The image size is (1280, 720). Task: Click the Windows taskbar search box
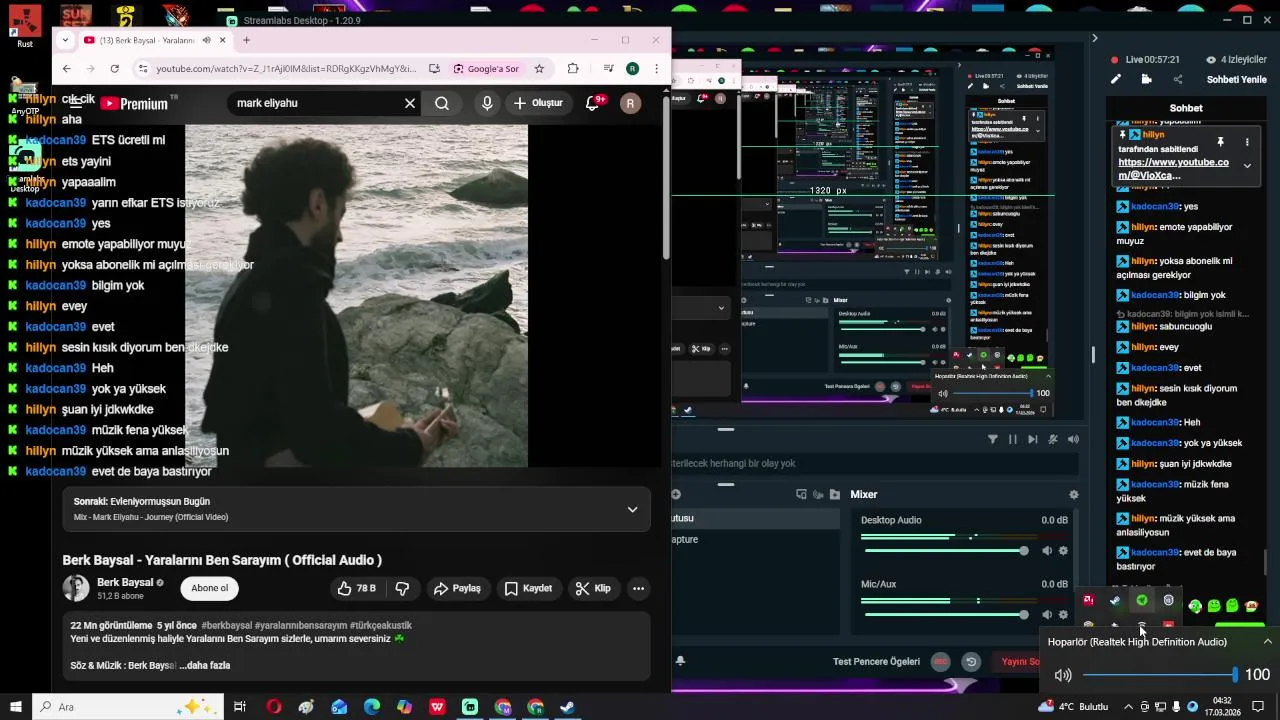pos(128,707)
